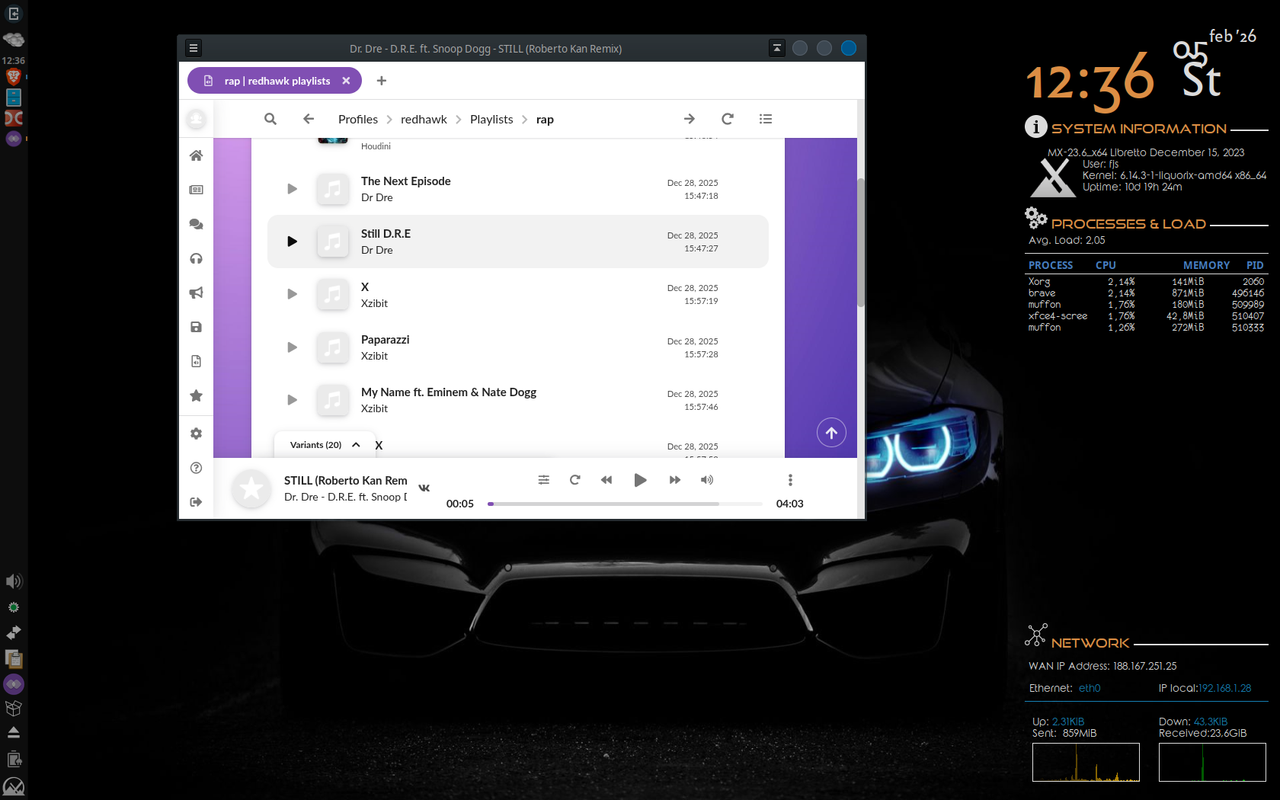This screenshot has width=1280, height=800.
Task: Open the list view options icon
Action: click(x=765, y=119)
